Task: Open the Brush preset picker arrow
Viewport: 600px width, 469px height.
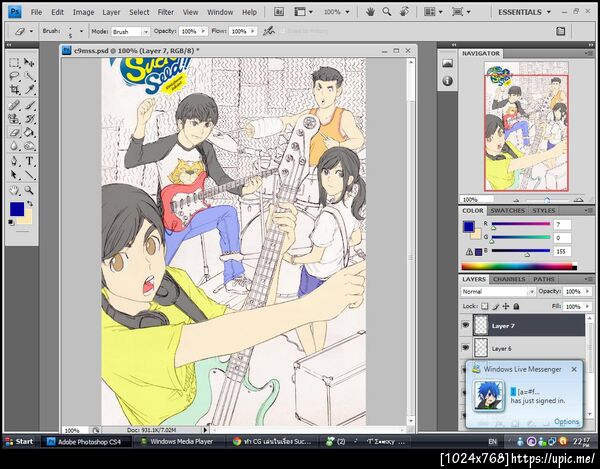Action: (81, 31)
